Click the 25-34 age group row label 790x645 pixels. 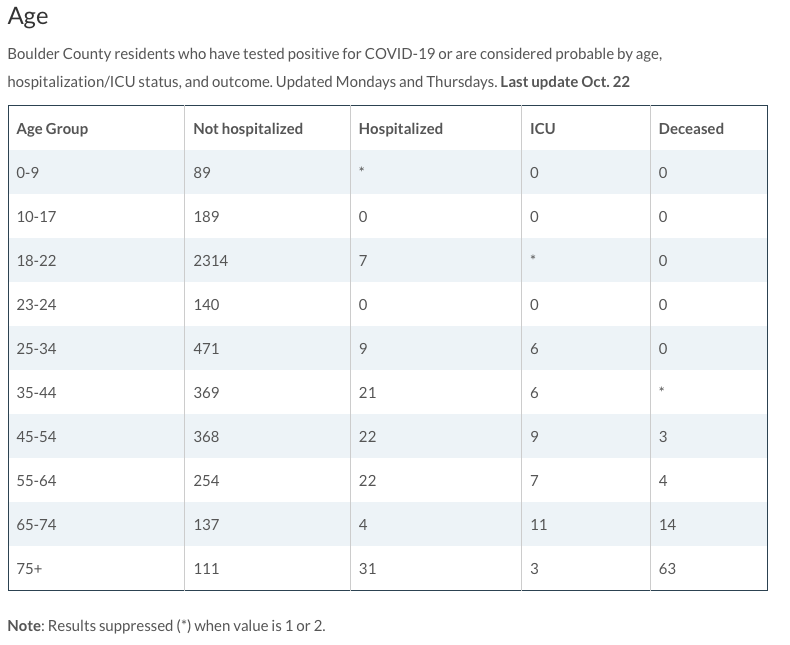36,349
